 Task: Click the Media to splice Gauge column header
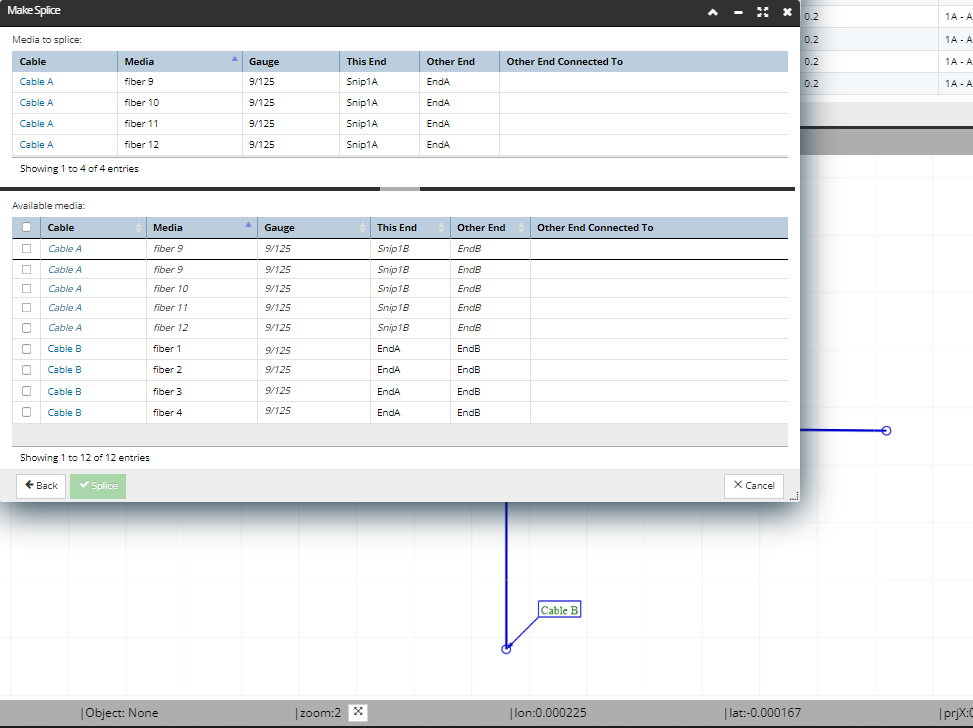[290, 61]
